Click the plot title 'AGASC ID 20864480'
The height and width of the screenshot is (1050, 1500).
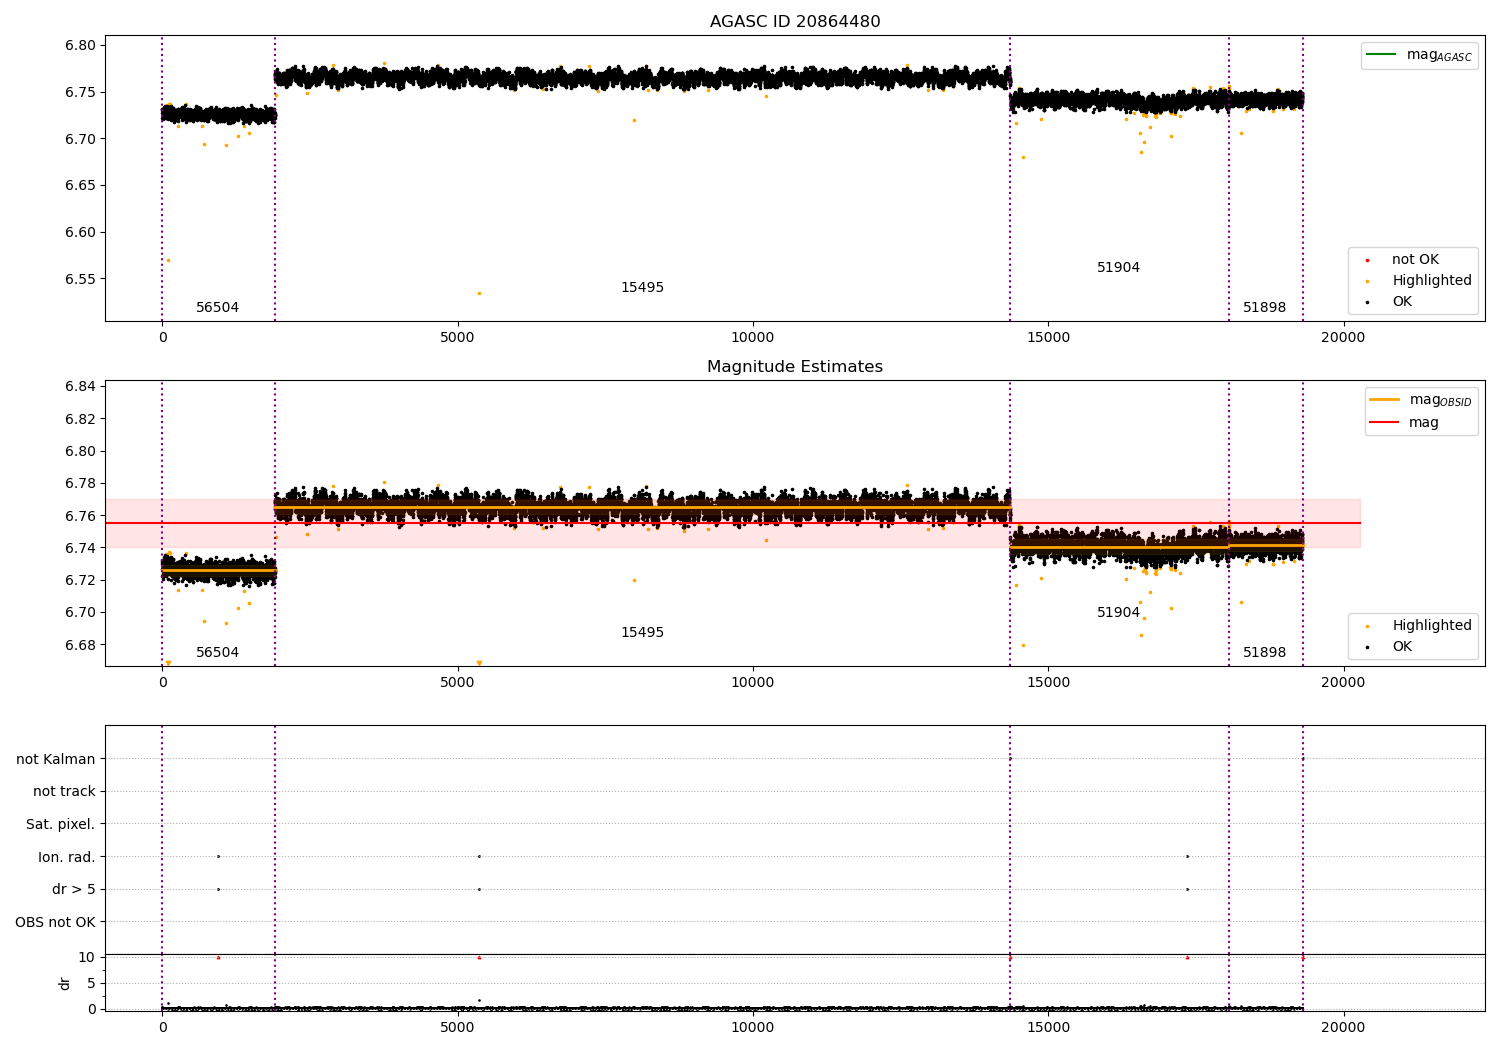(795, 22)
